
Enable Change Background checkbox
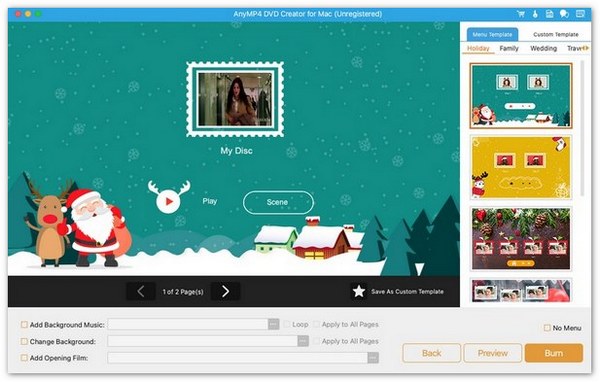pyautogui.click(x=24, y=341)
